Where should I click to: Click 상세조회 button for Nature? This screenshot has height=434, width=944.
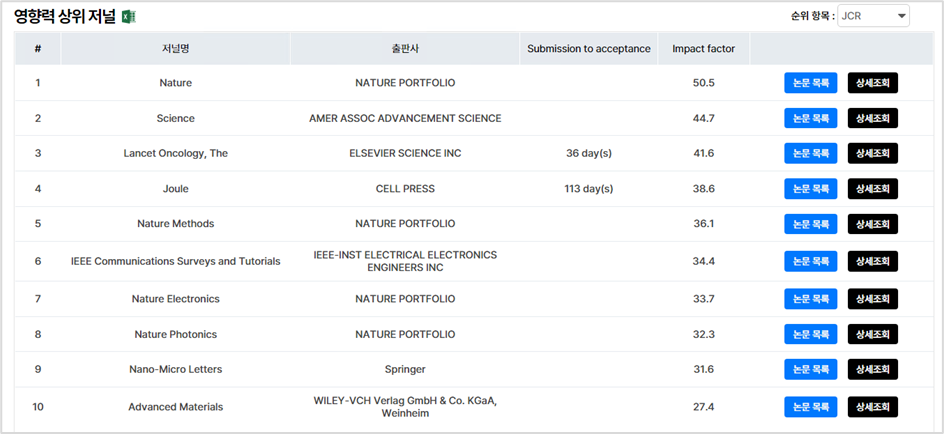tap(872, 83)
